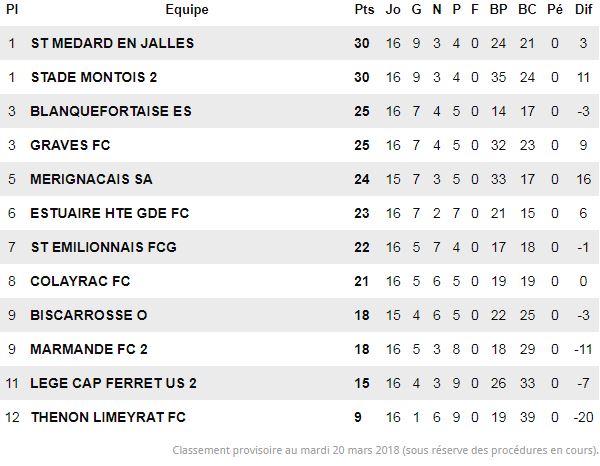
Task: Open MERIGNACAIS SA team entry
Action: point(91,179)
